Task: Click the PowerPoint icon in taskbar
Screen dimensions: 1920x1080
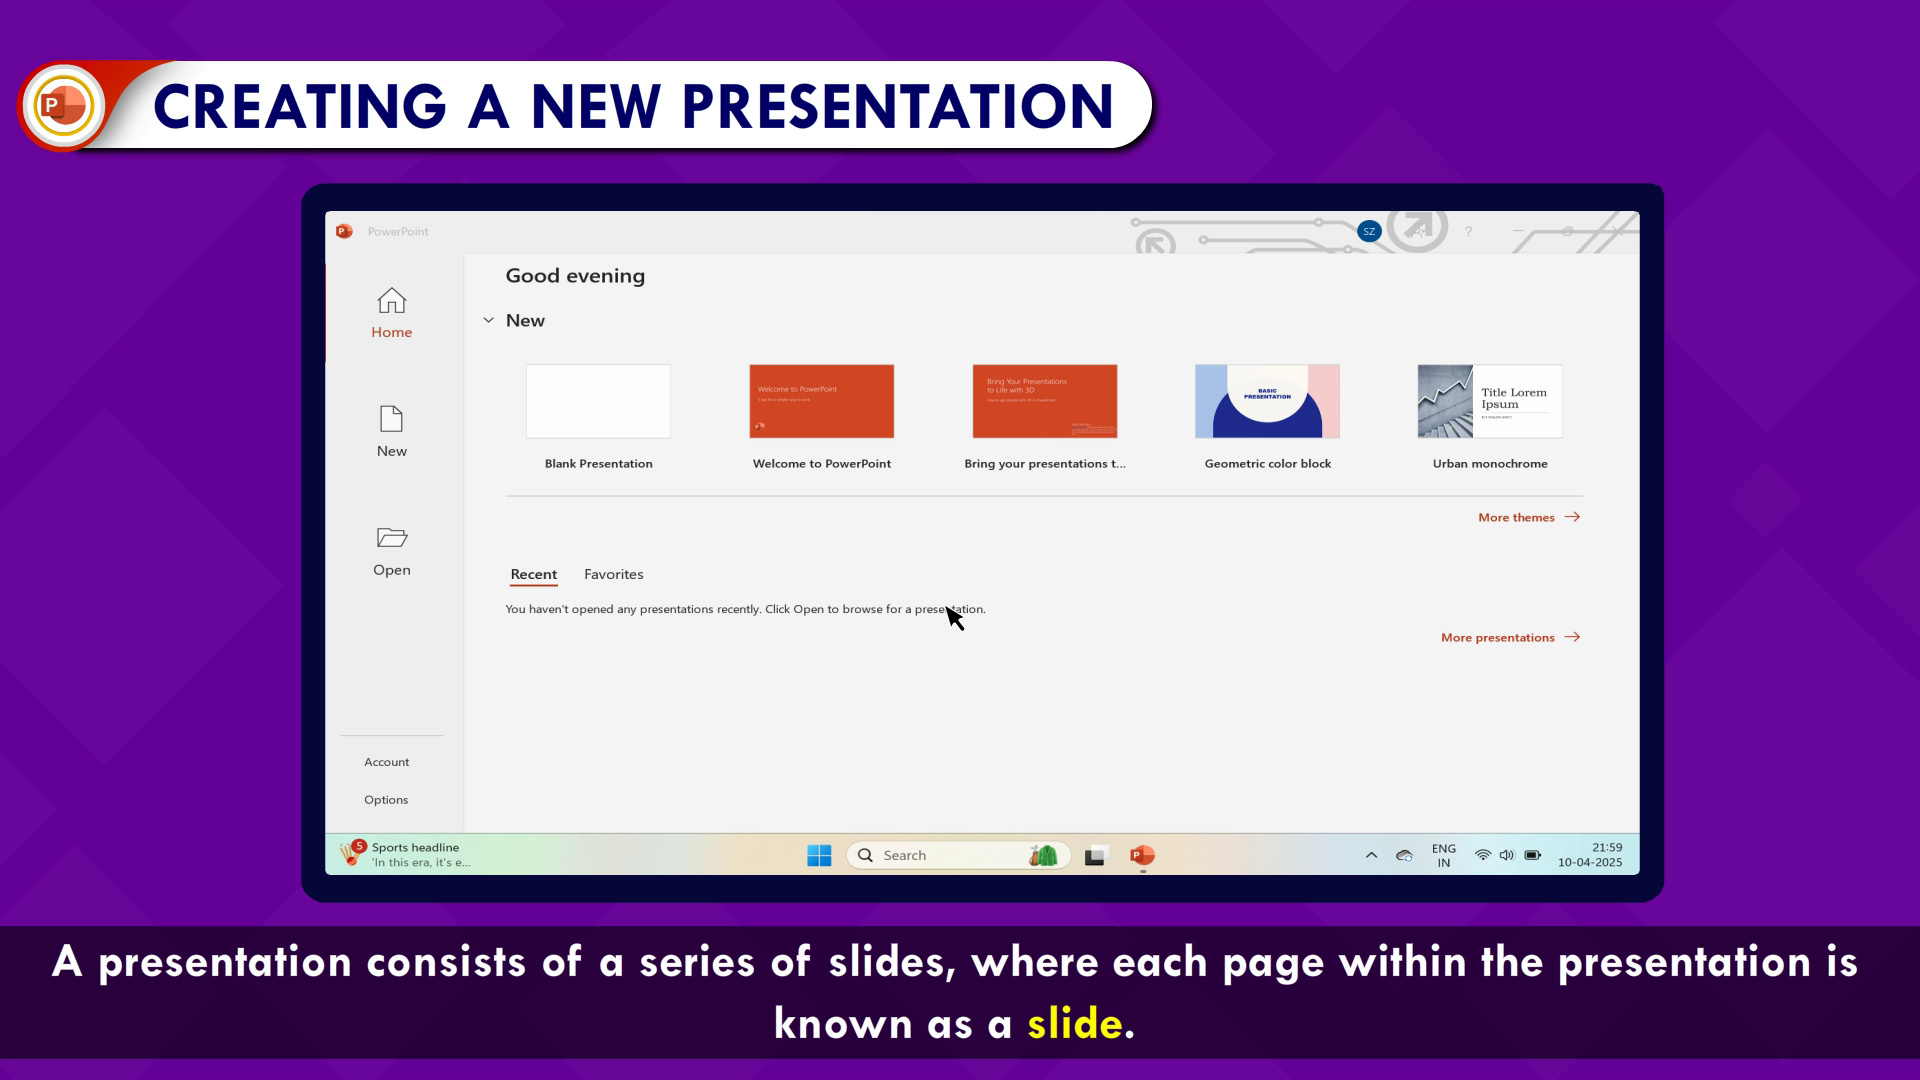Action: coord(1142,855)
